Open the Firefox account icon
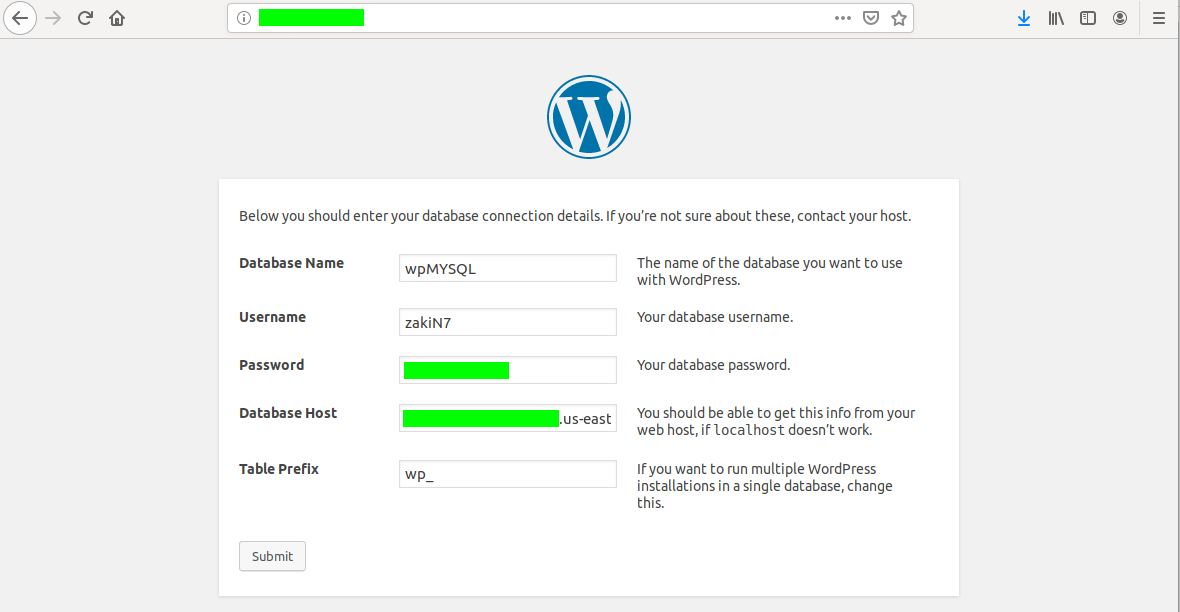 pyautogui.click(x=1120, y=18)
